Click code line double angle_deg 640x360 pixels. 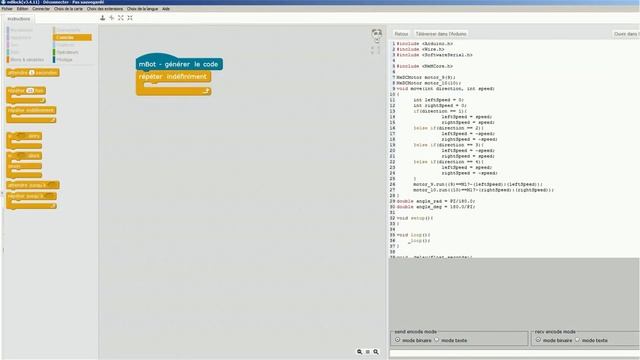(436, 207)
